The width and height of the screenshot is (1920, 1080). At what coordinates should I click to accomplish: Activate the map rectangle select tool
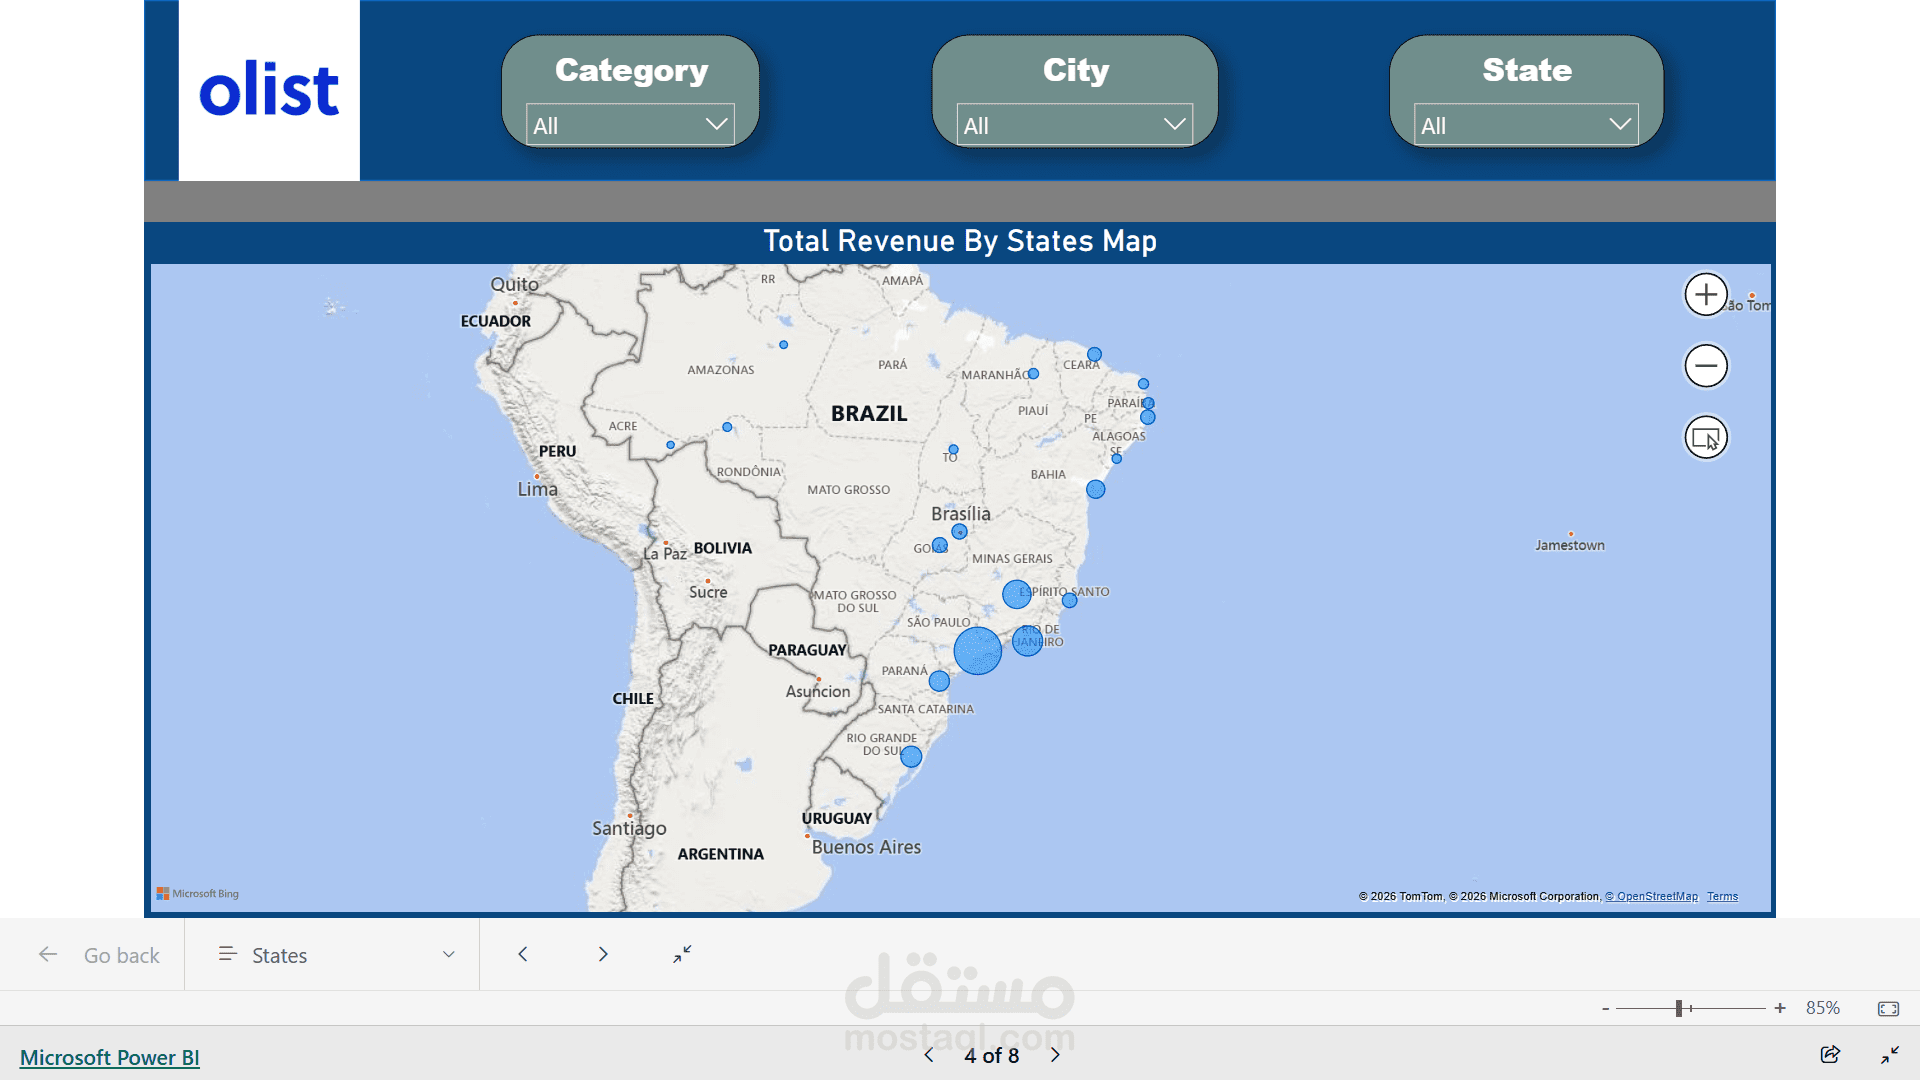(x=1706, y=438)
